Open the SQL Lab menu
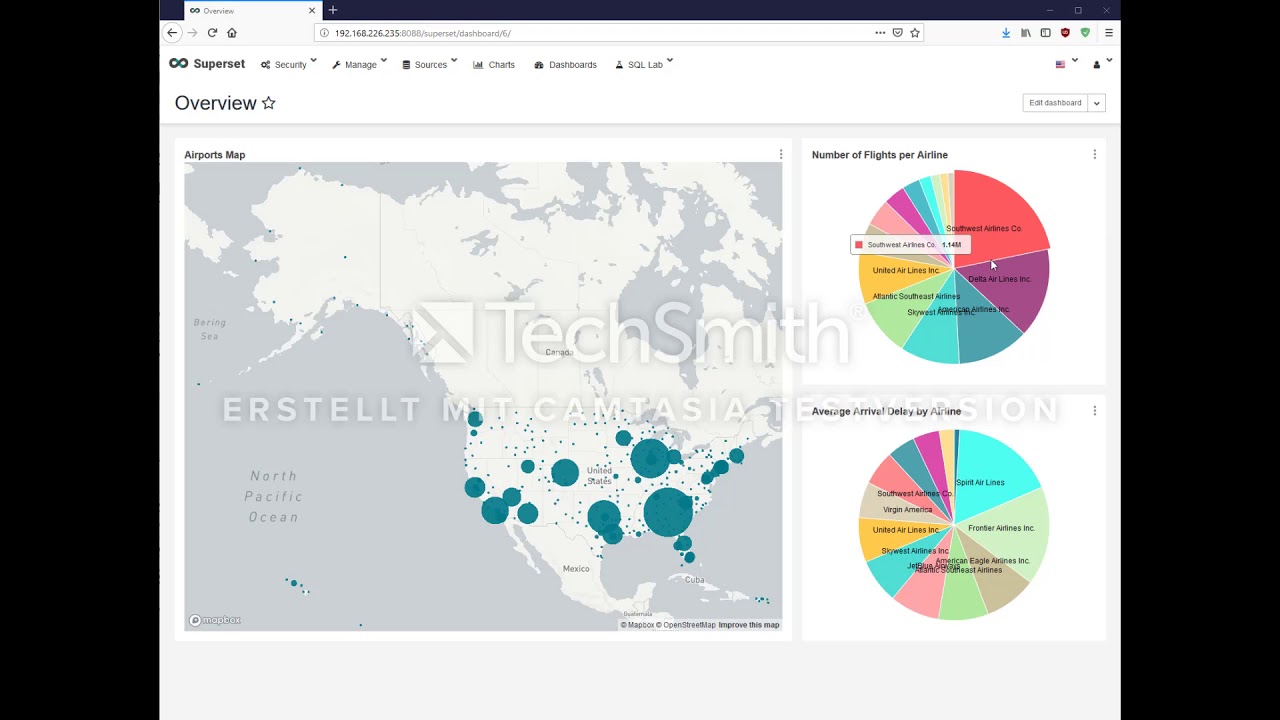Screen dimensions: 1280x720 pyautogui.click(x=644, y=64)
